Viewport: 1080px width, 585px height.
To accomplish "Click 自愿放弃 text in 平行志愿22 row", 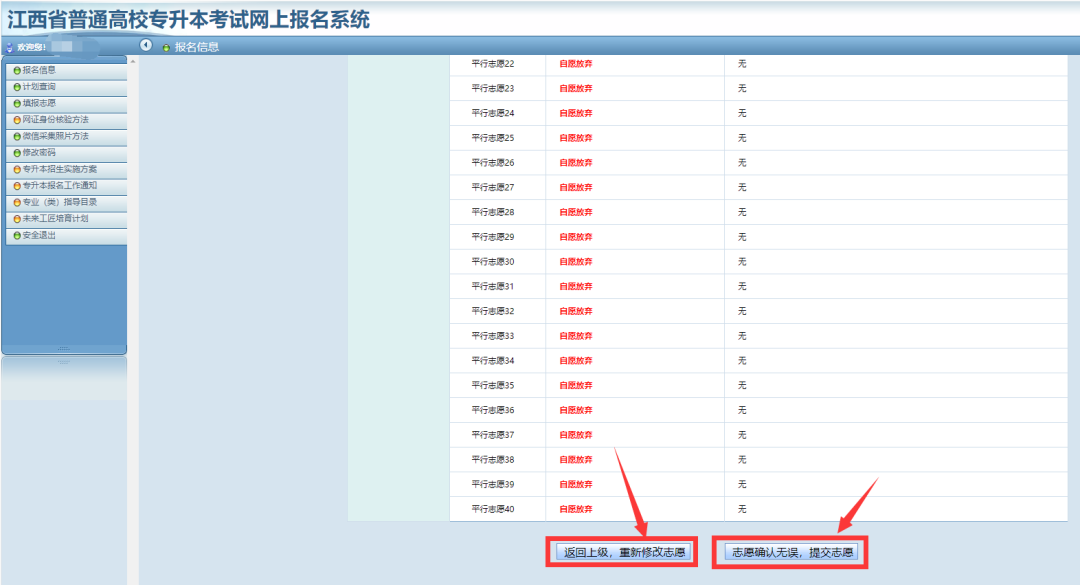I will (x=576, y=63).
